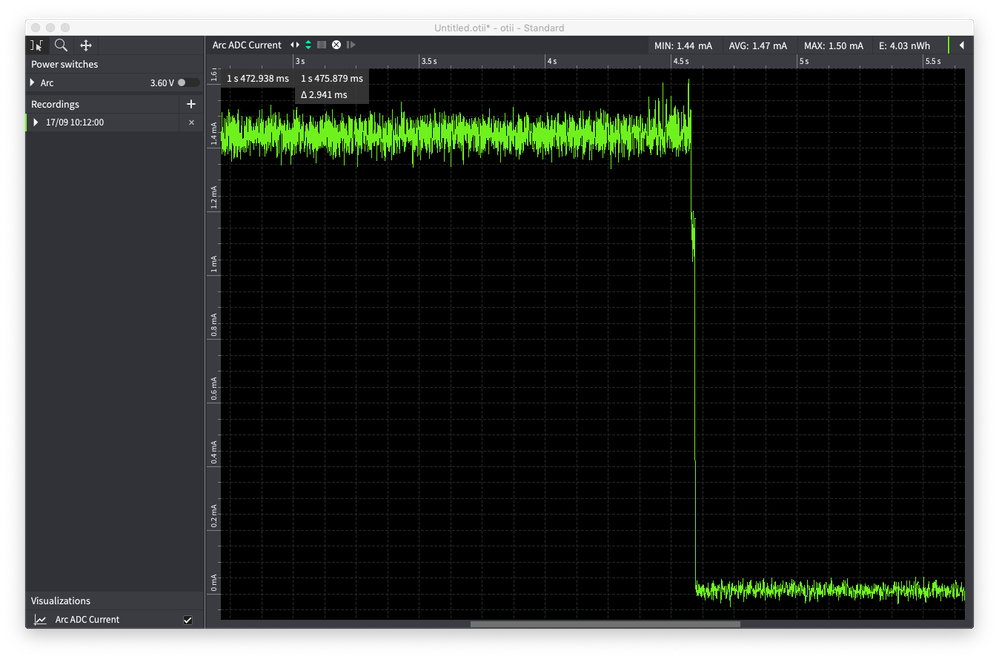Toggle the Arc power switch
999x660 pixels.
tap(188, 83)
